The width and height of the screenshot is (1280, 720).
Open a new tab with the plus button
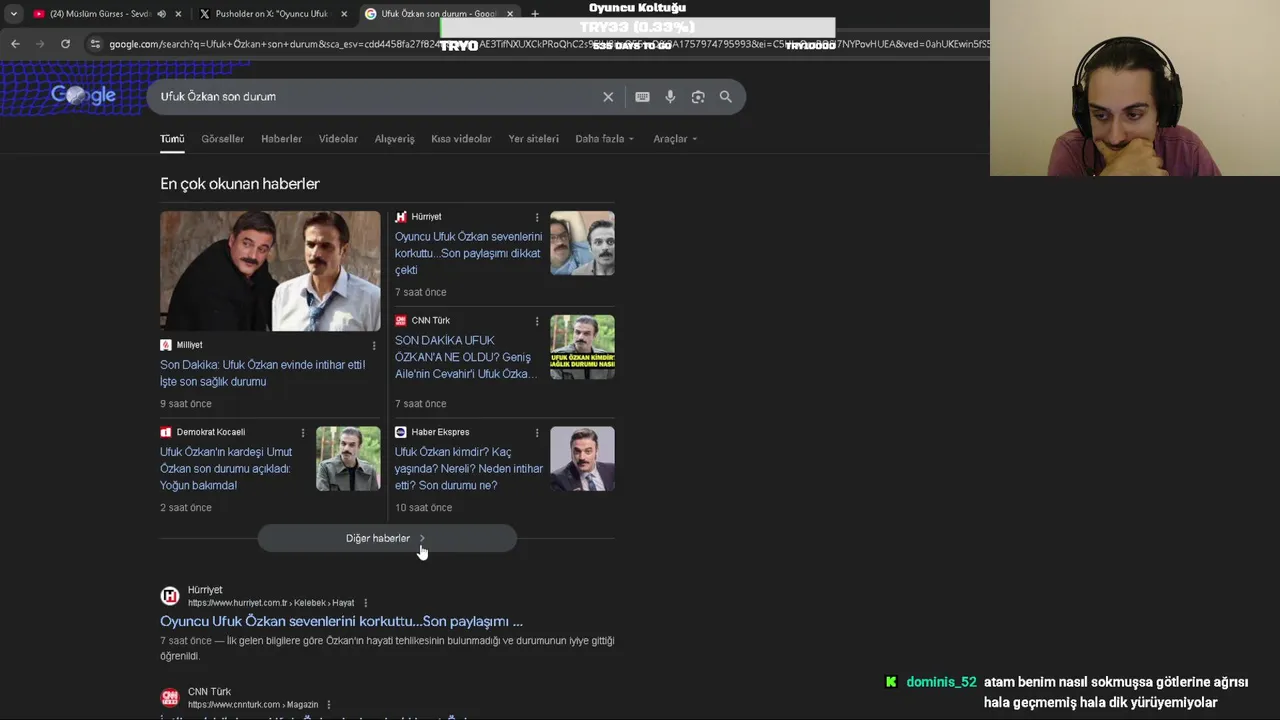point(535,14)
